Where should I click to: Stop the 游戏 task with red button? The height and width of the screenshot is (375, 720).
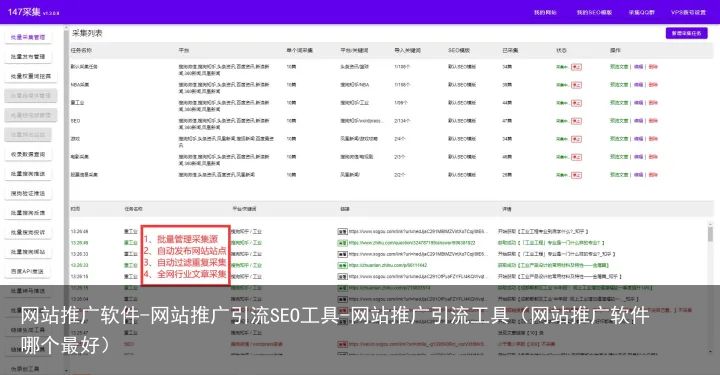pyautogui.click(x=576, y=139)
